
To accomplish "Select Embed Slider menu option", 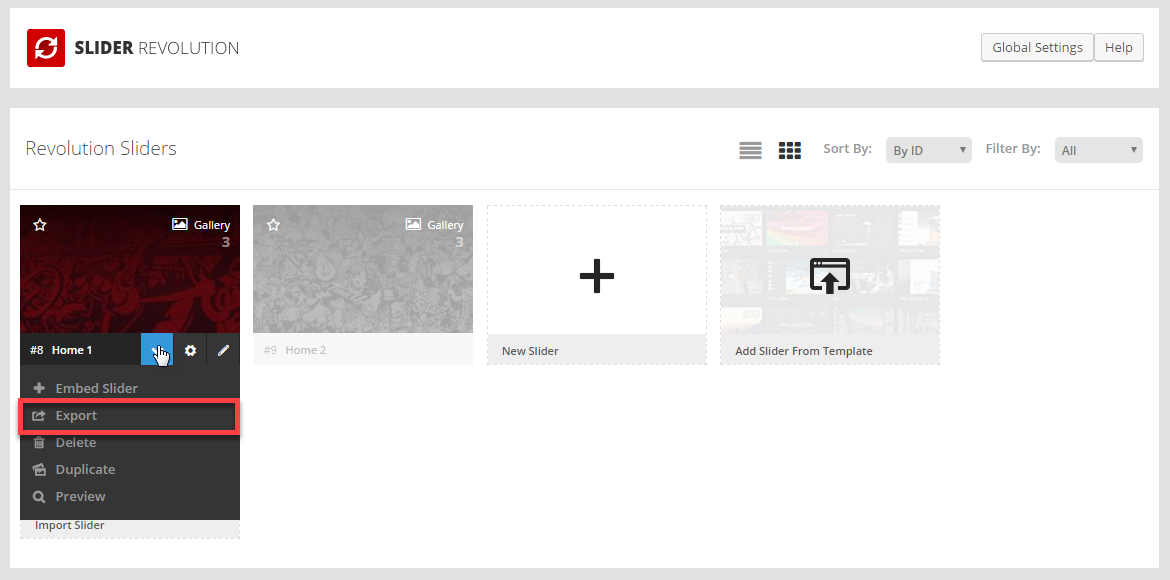I will (96, 388).
